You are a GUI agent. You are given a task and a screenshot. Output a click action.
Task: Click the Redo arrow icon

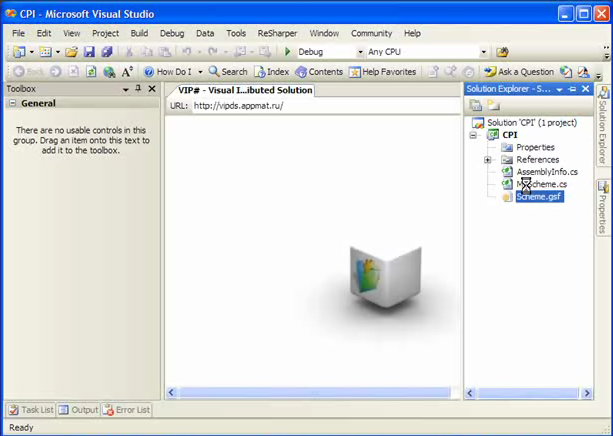213,52
